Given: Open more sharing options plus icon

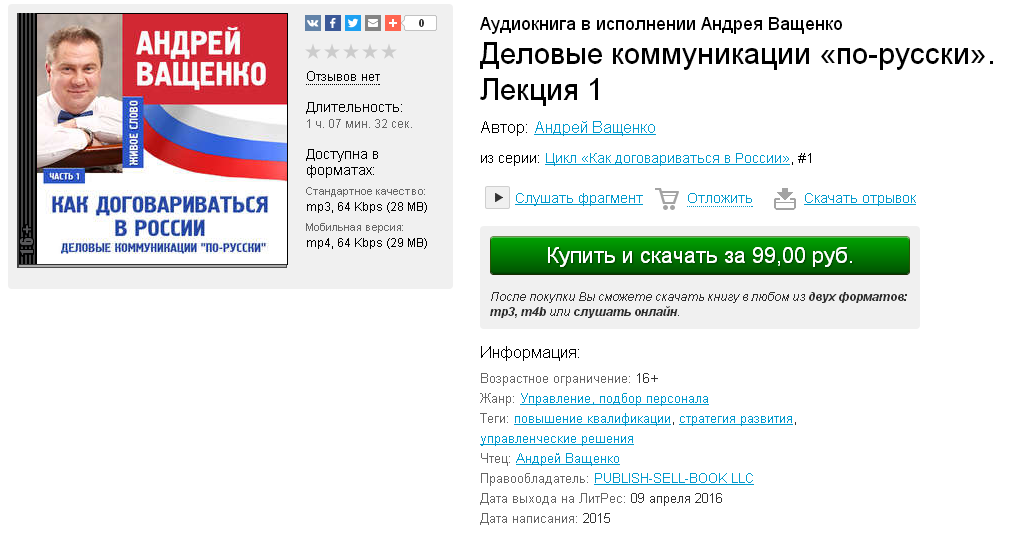Looking at the screenshot, I should (393, 23).
